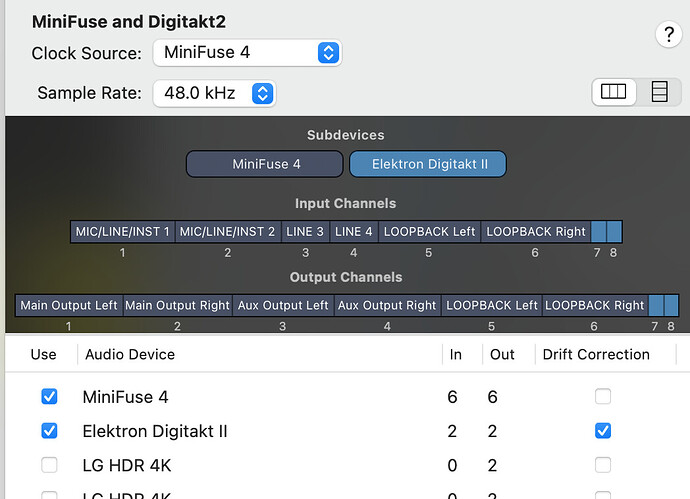The height and width of the screenshot is (499, 690).
Task: Click input channel block 7
Action: 598,232
